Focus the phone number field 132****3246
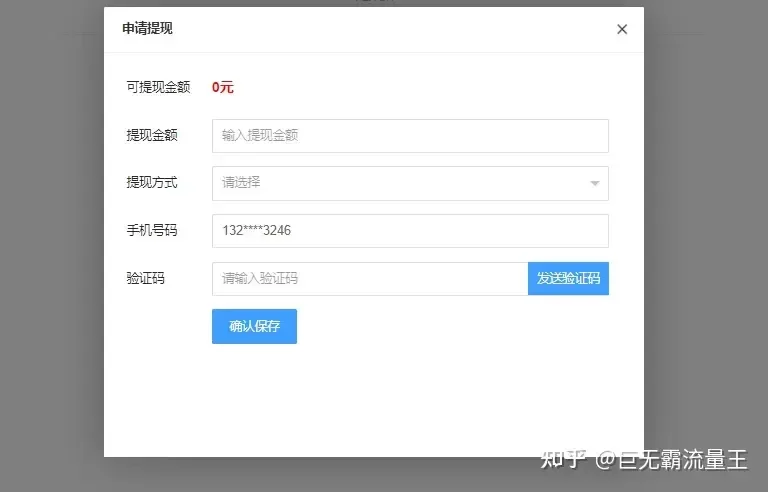The image size is (768, 492). click(x=410, y=231)
